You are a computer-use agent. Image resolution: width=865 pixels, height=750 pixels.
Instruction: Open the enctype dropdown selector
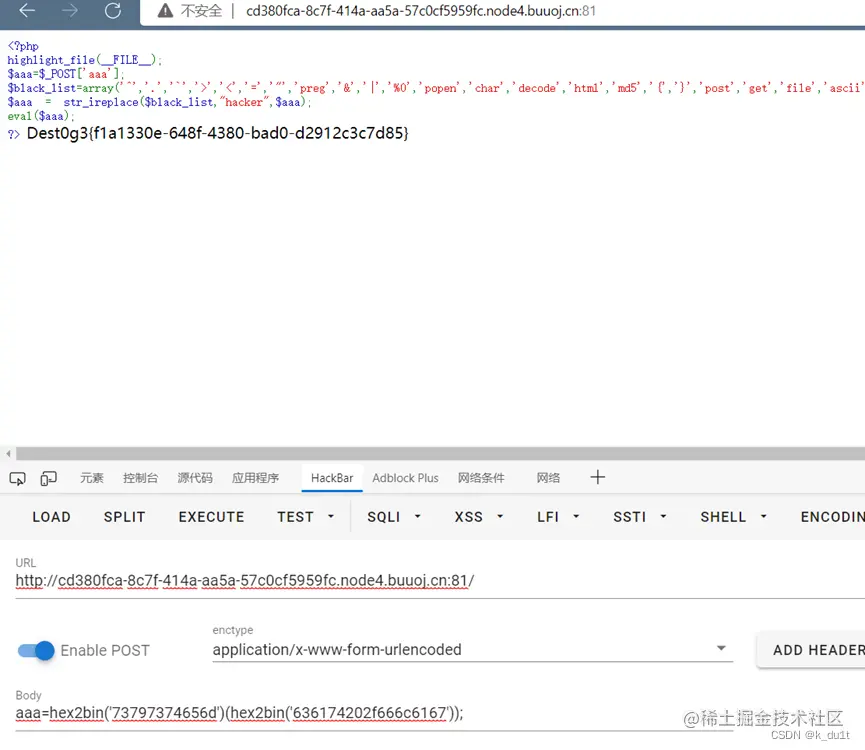pos(472,650)
